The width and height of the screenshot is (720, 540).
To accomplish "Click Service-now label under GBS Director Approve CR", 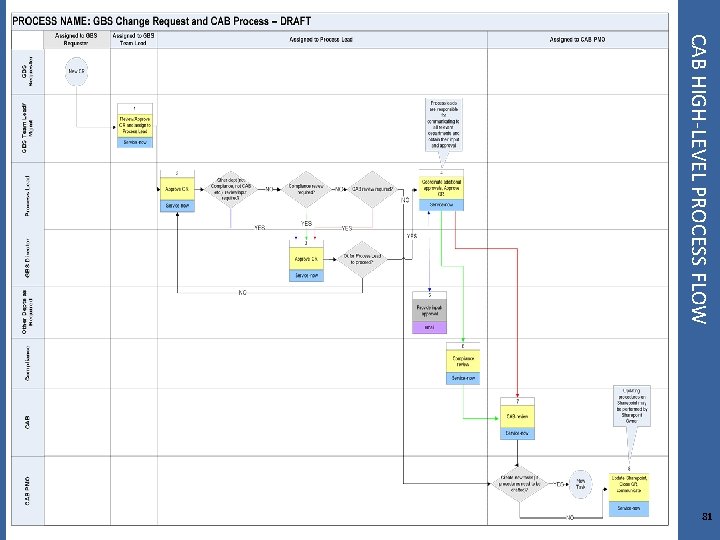I will (x=306, y=276).
